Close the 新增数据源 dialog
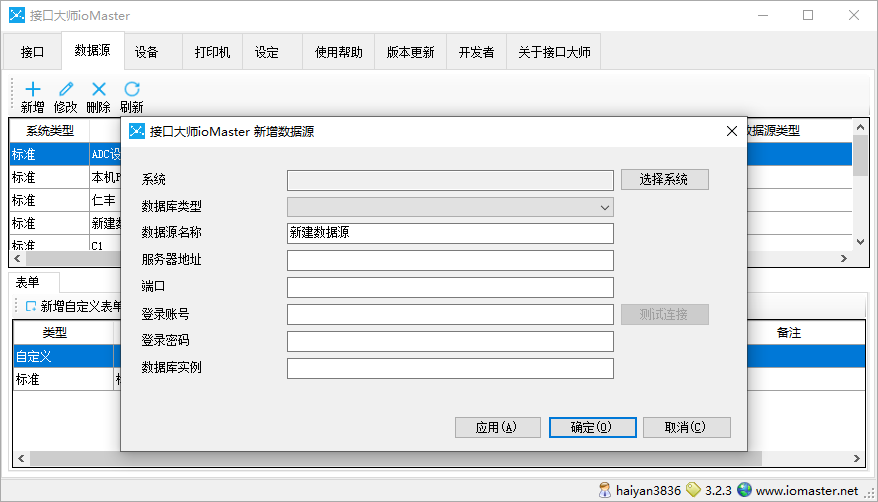The height and width of the screenshot is (502, 878). pyautogui.click(x=731, y=131)
